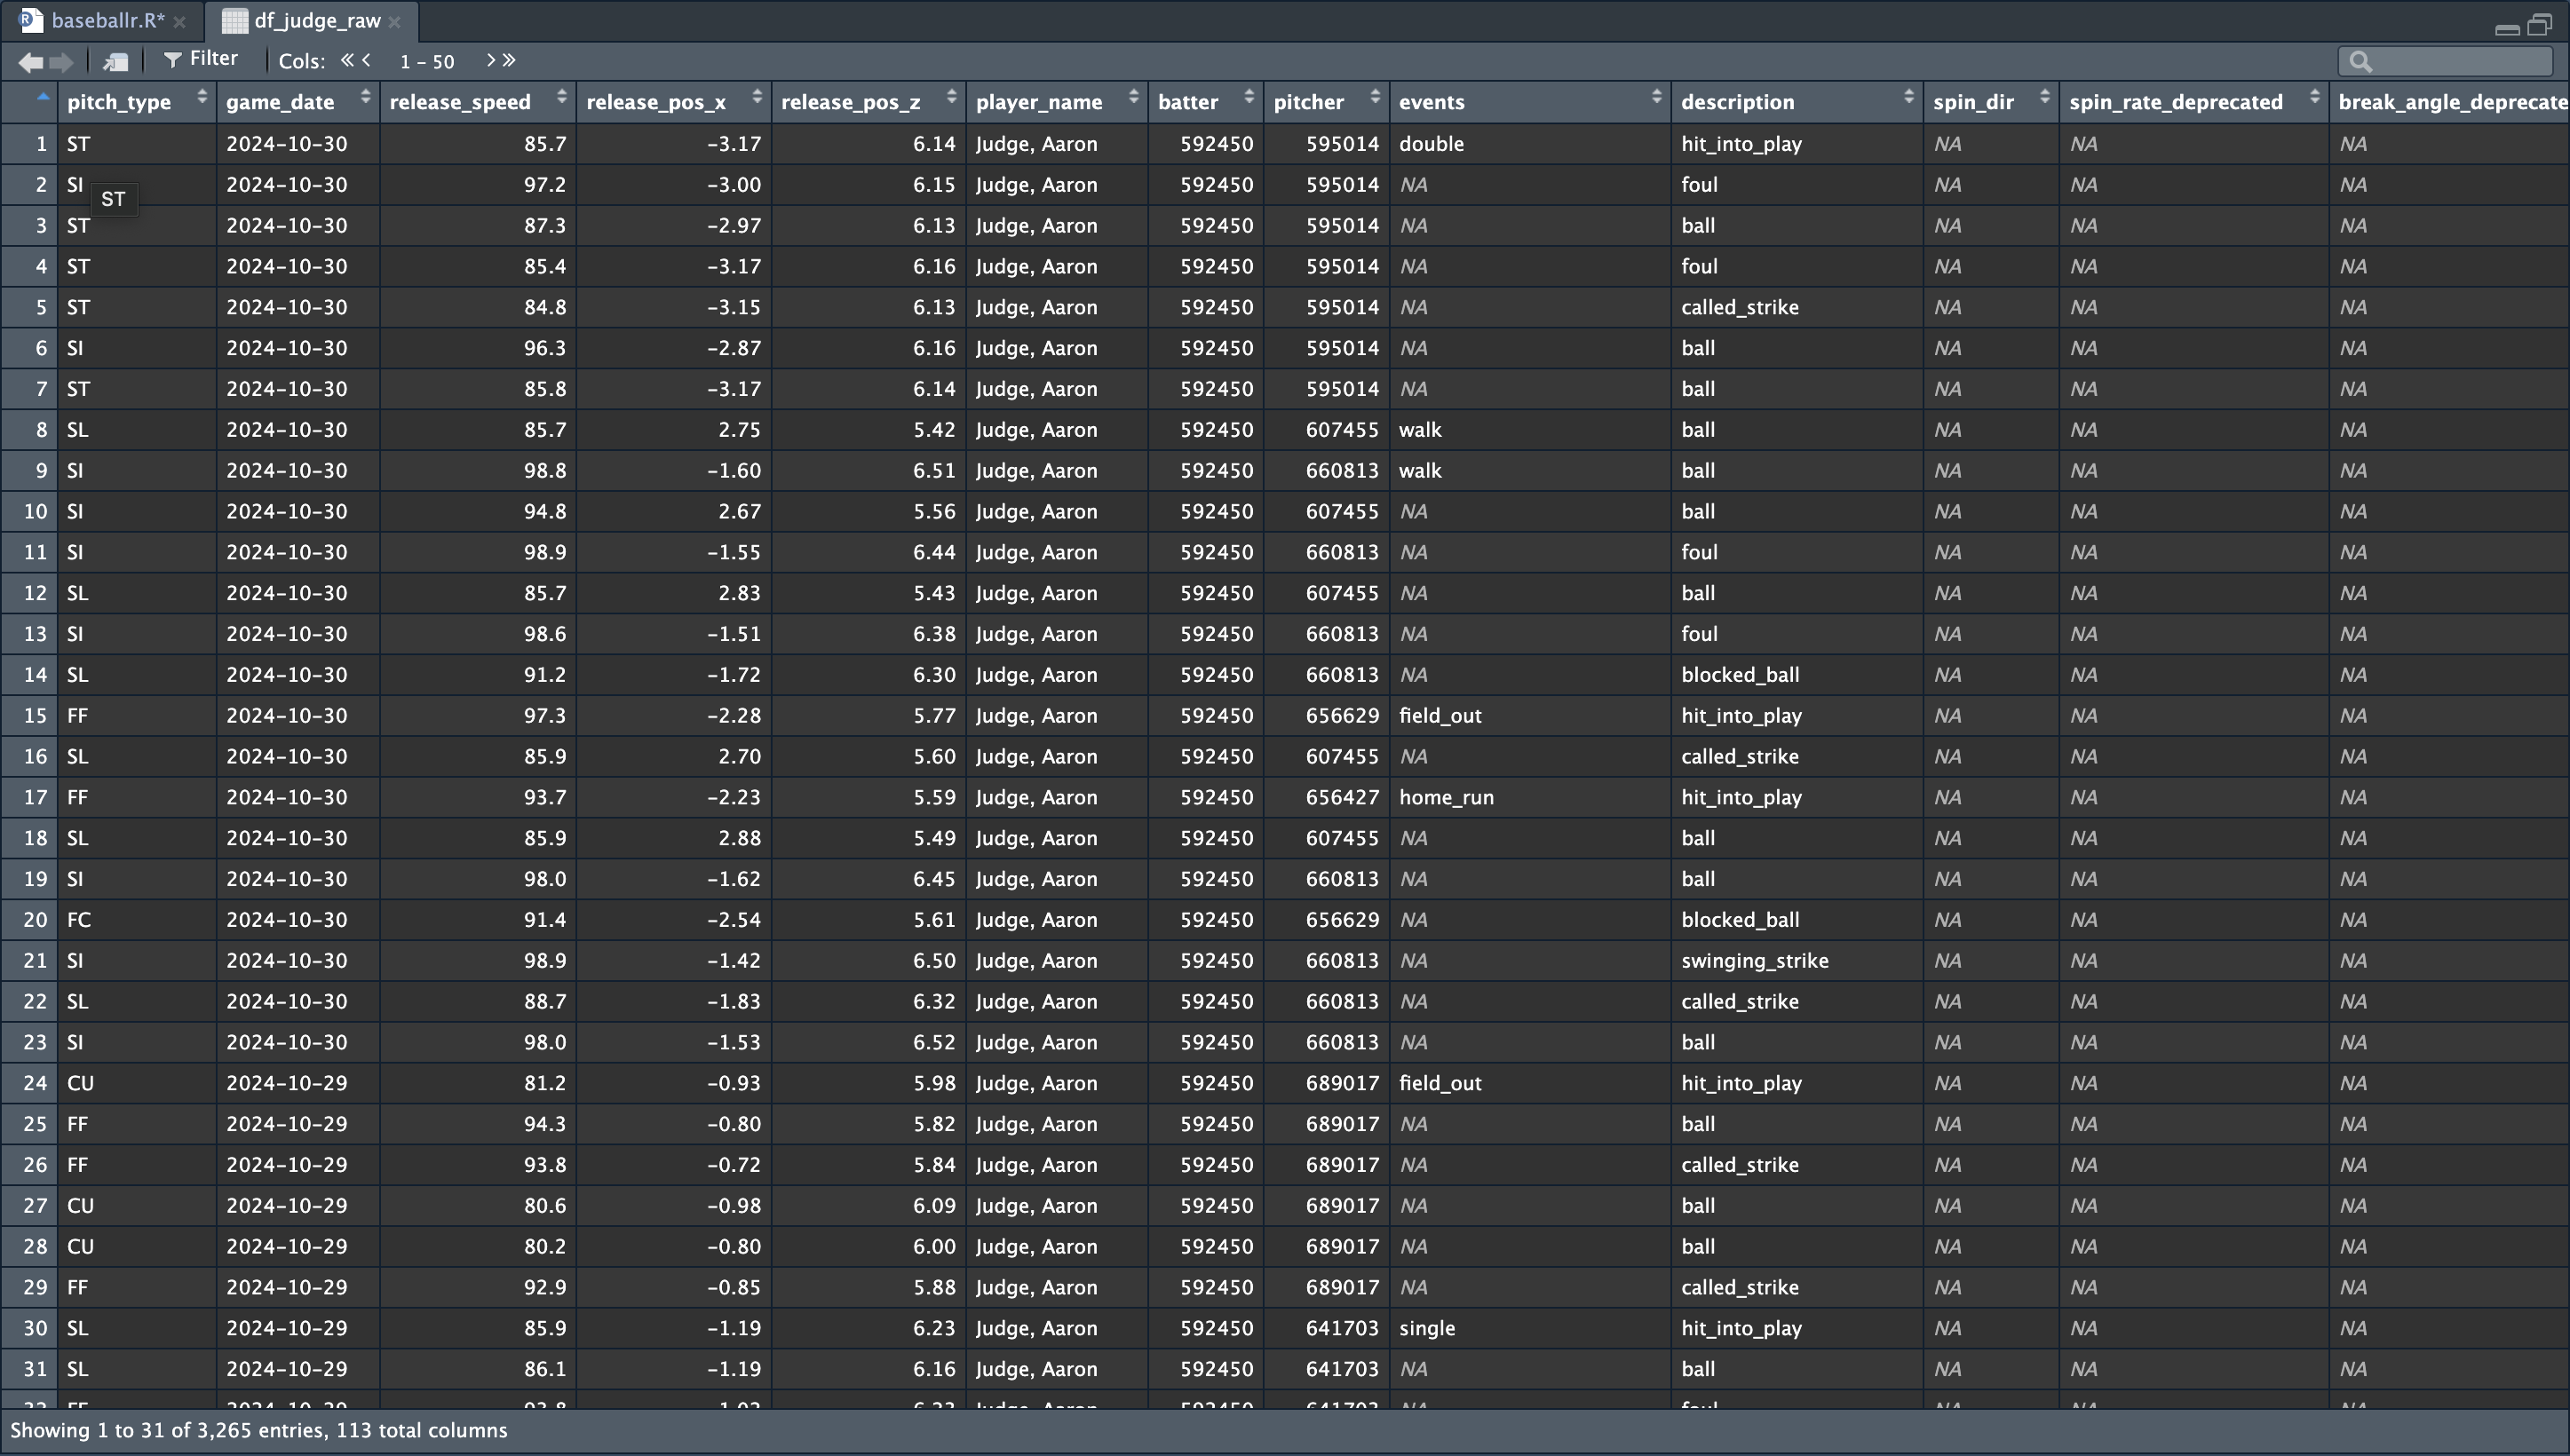Sort by the release_speed column arrows
Screen dimensions: 2570x1456
point(561,97)
